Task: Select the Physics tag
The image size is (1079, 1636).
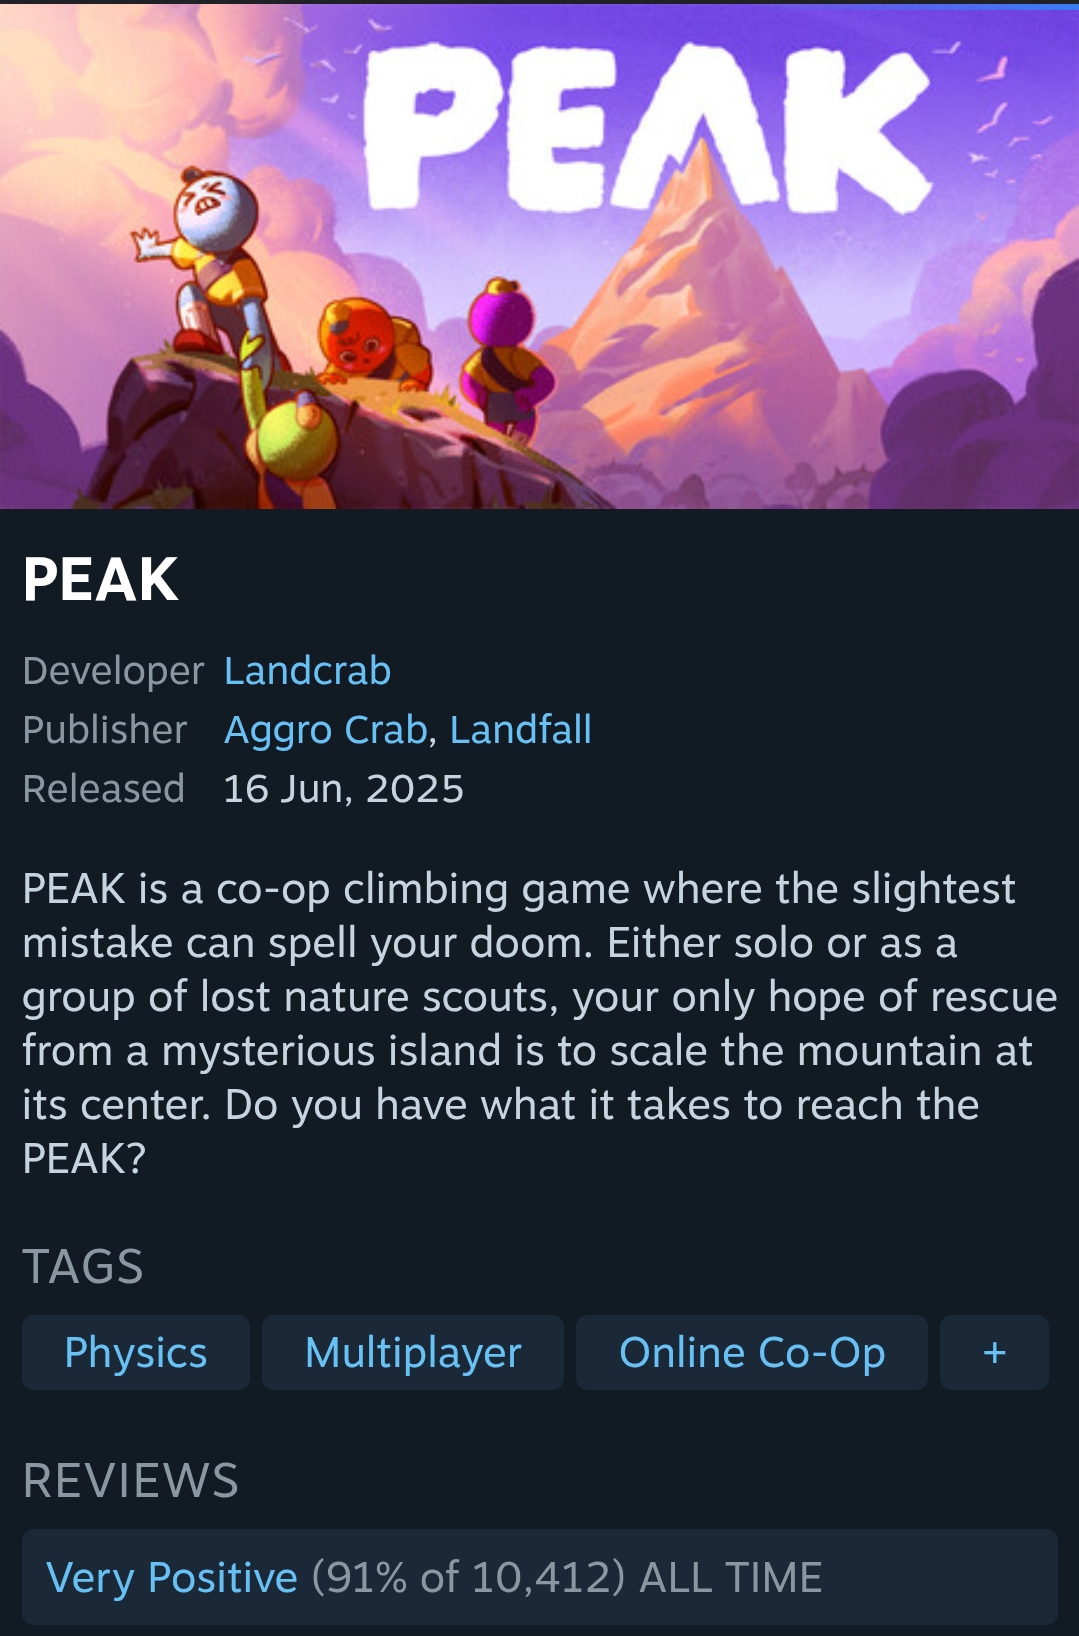Action: click(x=136, y=1353)
